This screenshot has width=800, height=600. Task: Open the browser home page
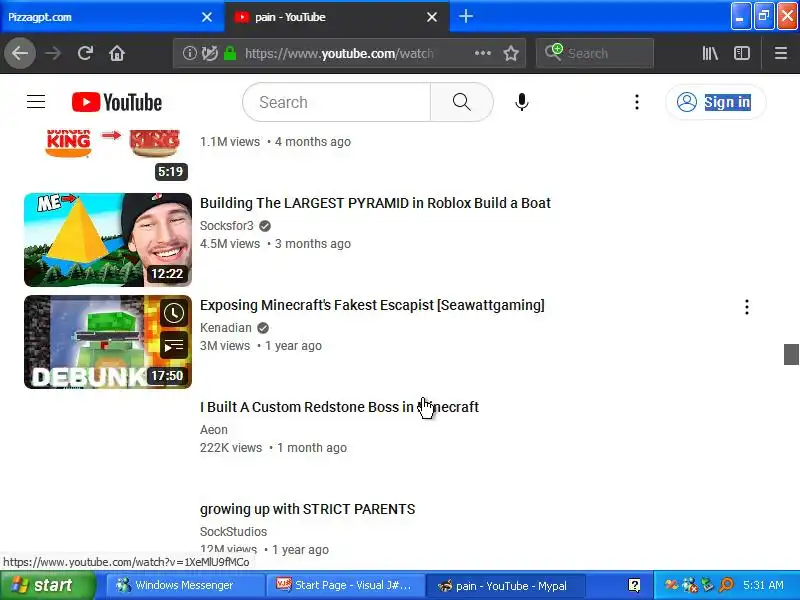pyautogui.click(x=117, y=53)
